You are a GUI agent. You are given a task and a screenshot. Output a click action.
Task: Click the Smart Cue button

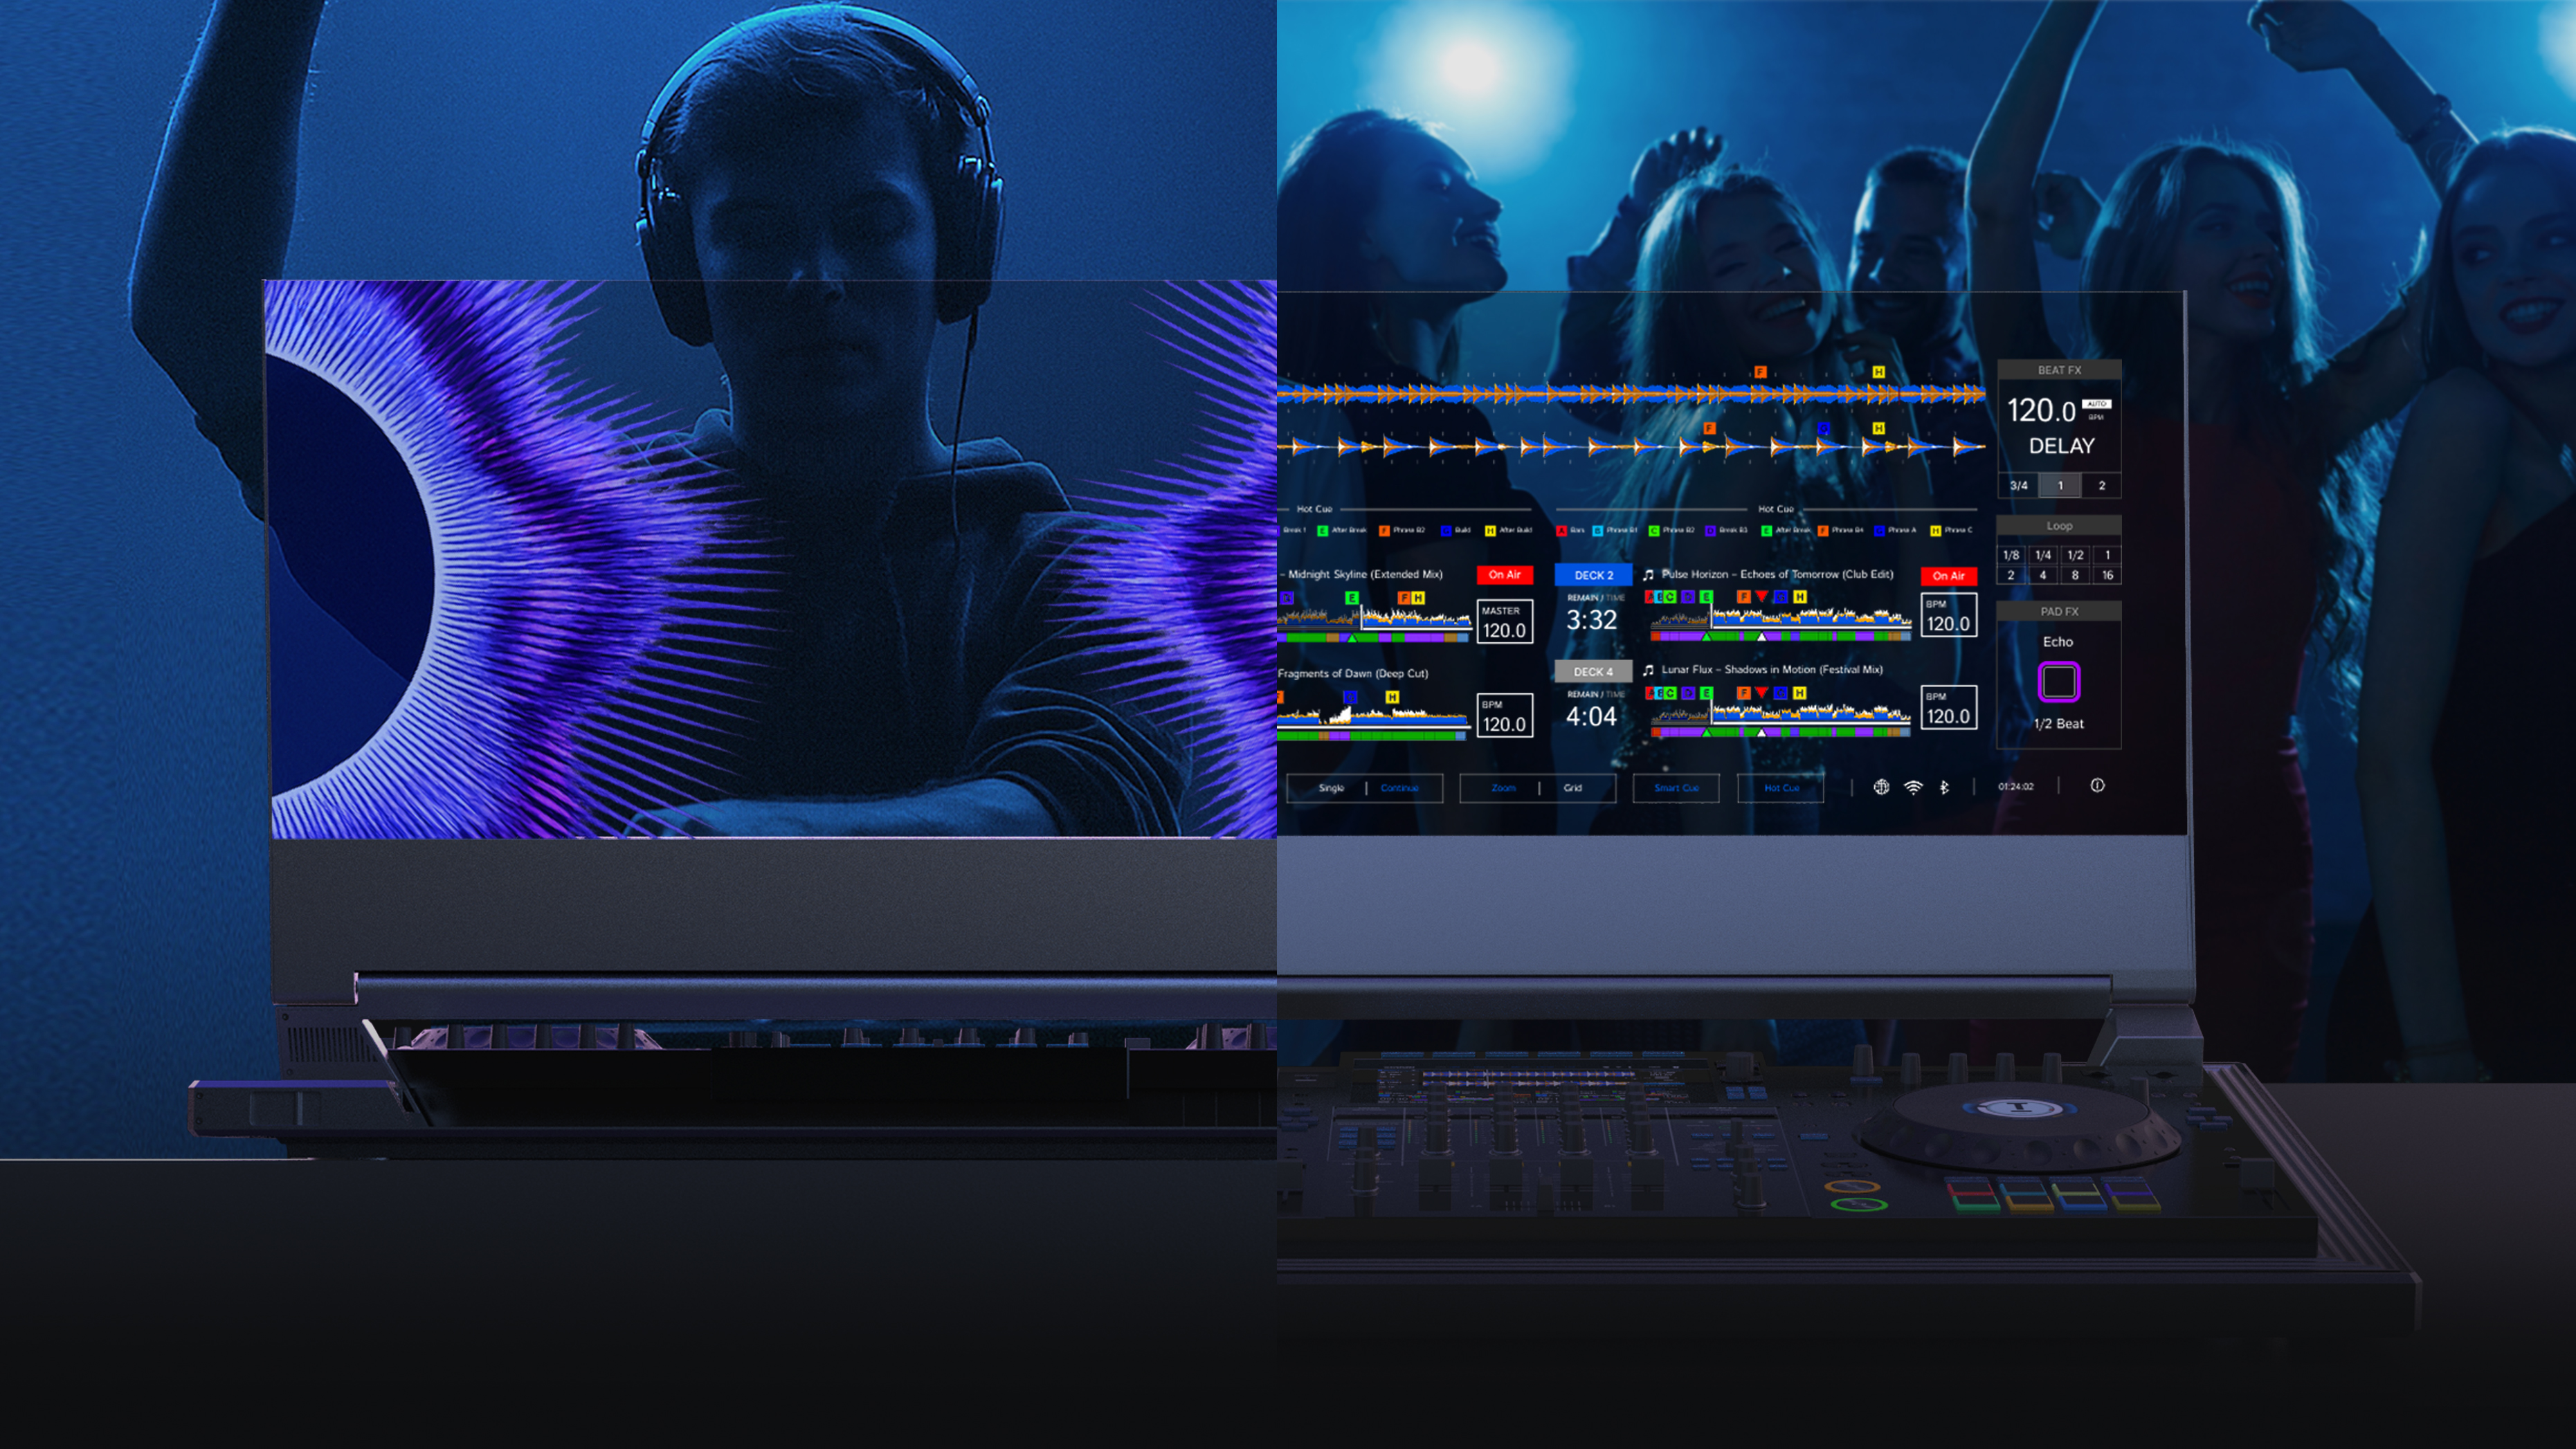click(1676, 788)
